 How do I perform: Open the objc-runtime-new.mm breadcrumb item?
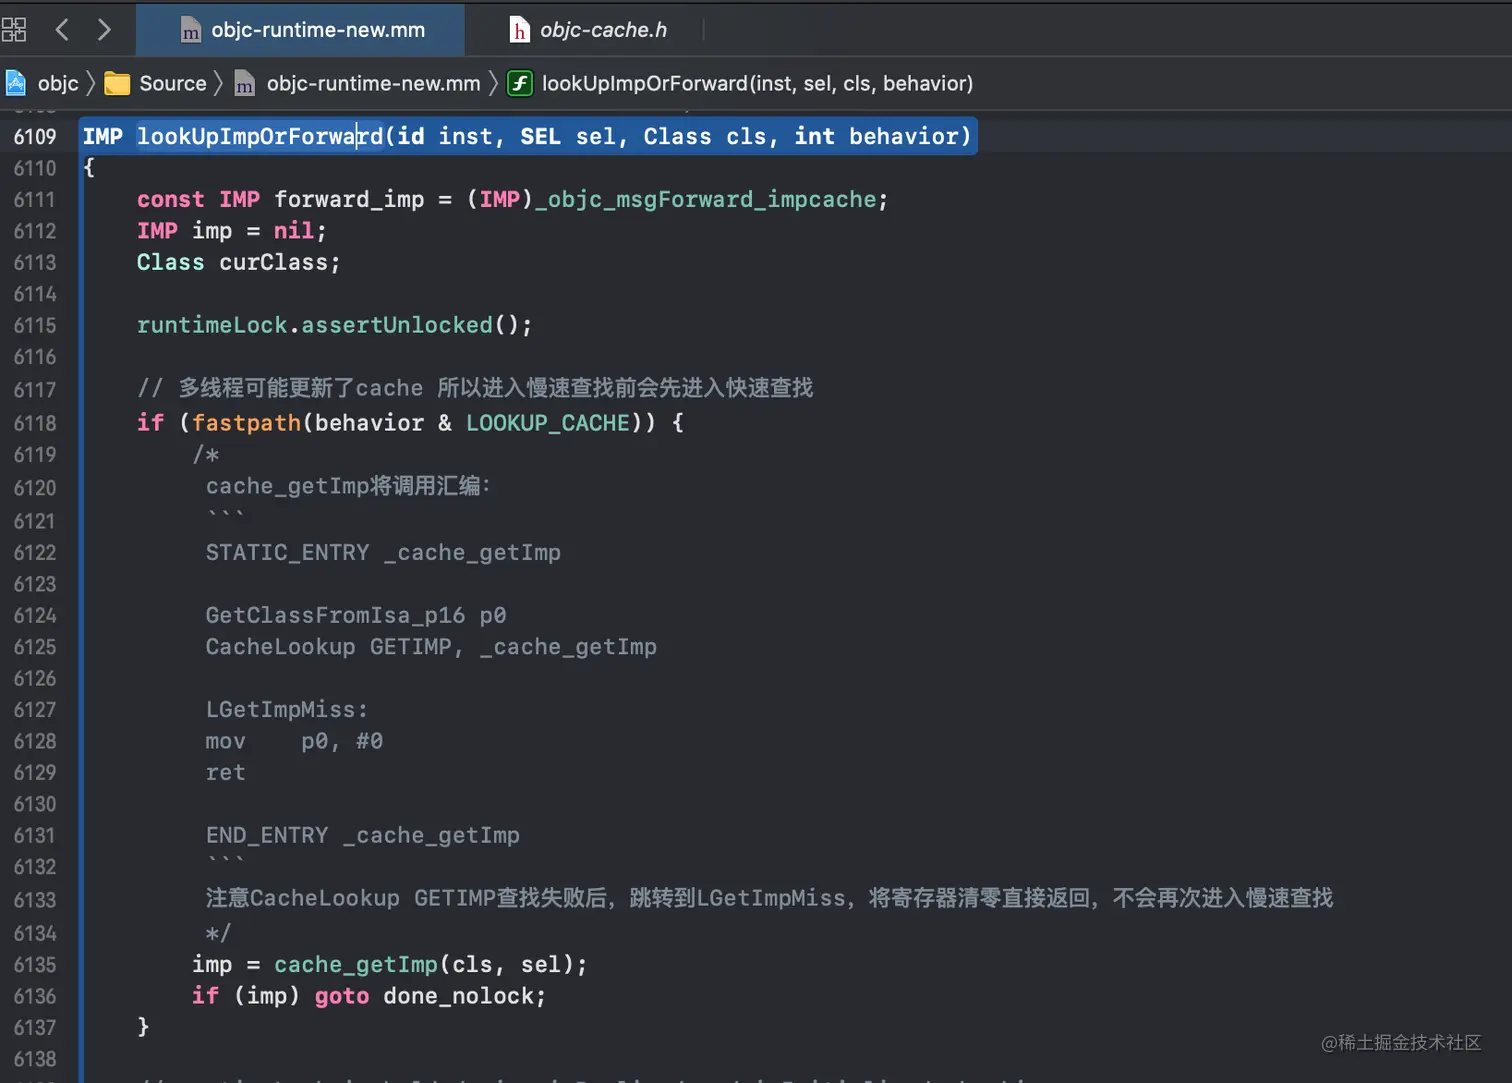pyautogui.click(x=373, y=83)
